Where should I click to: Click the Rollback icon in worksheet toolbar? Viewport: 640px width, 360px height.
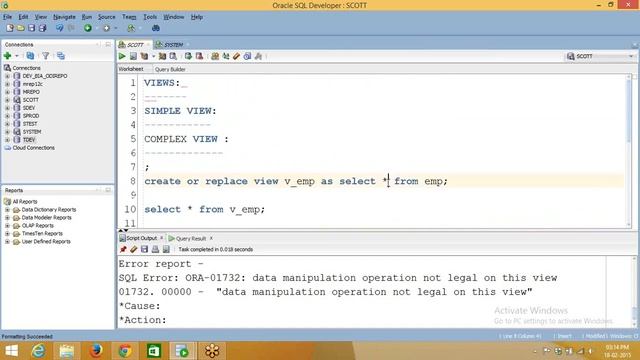click(199, 56)
